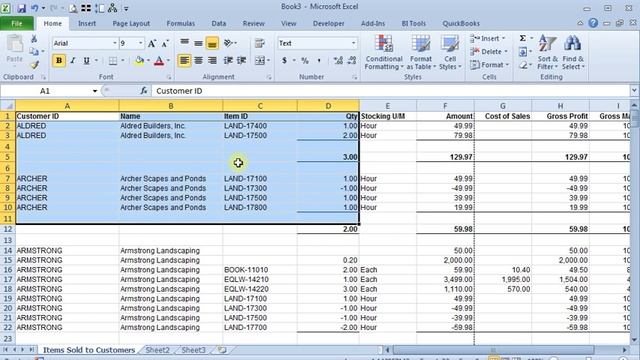Image resolution: width=640 pixels, height=360 pixels.
Task: Click the Insert Worksheet tab icon
Action: point(222,350)
